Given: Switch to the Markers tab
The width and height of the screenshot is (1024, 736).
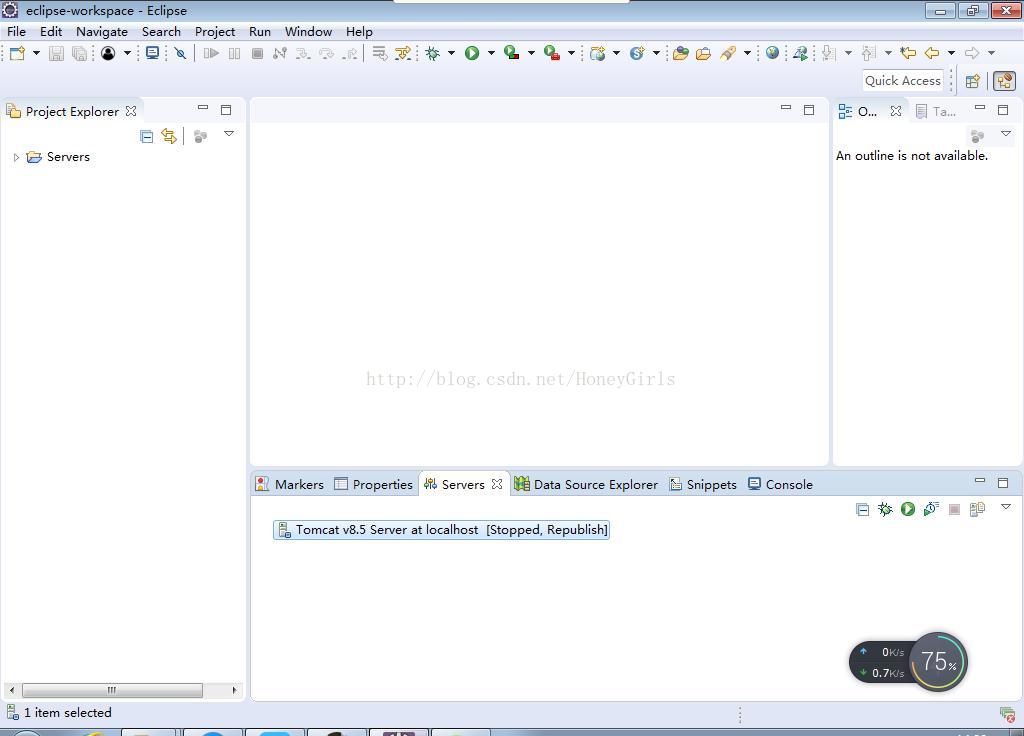Looking at the screenshot, I should click(x=289, y=485).
